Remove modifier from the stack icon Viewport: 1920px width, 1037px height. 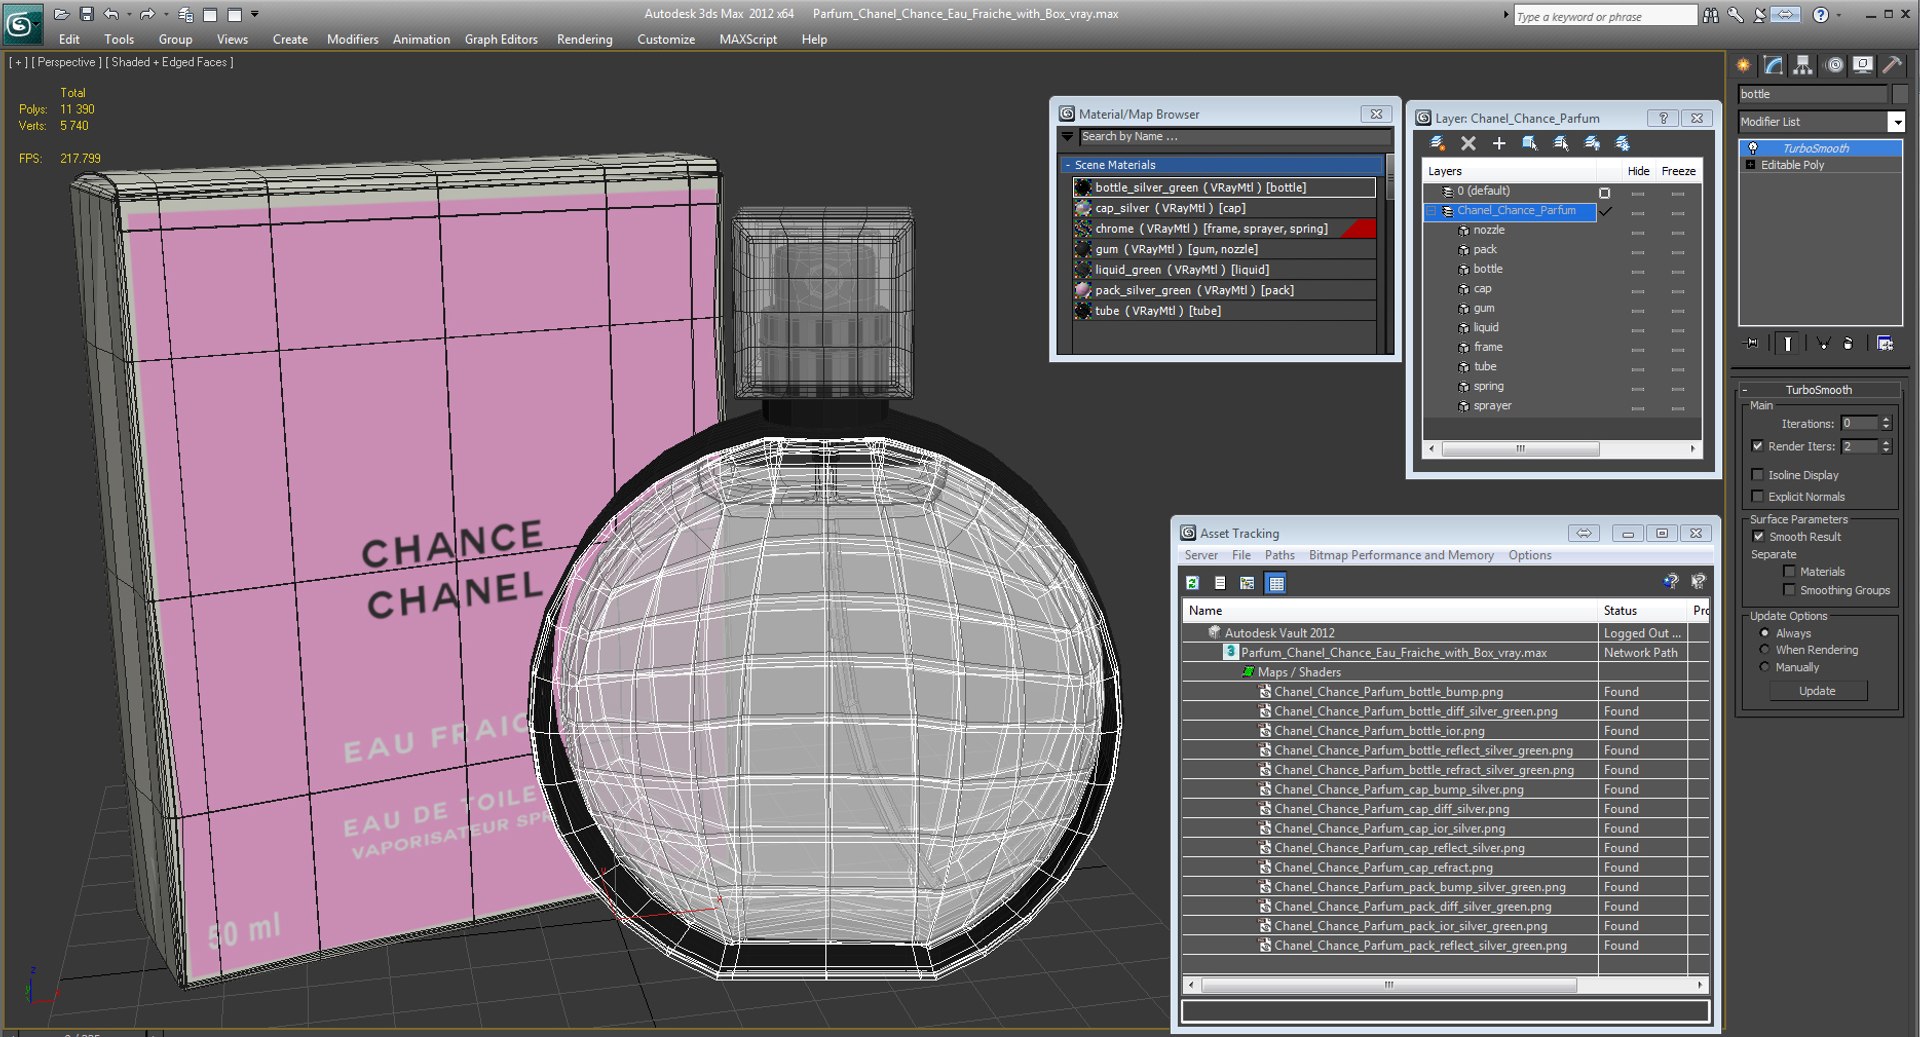coord(1848,343)
